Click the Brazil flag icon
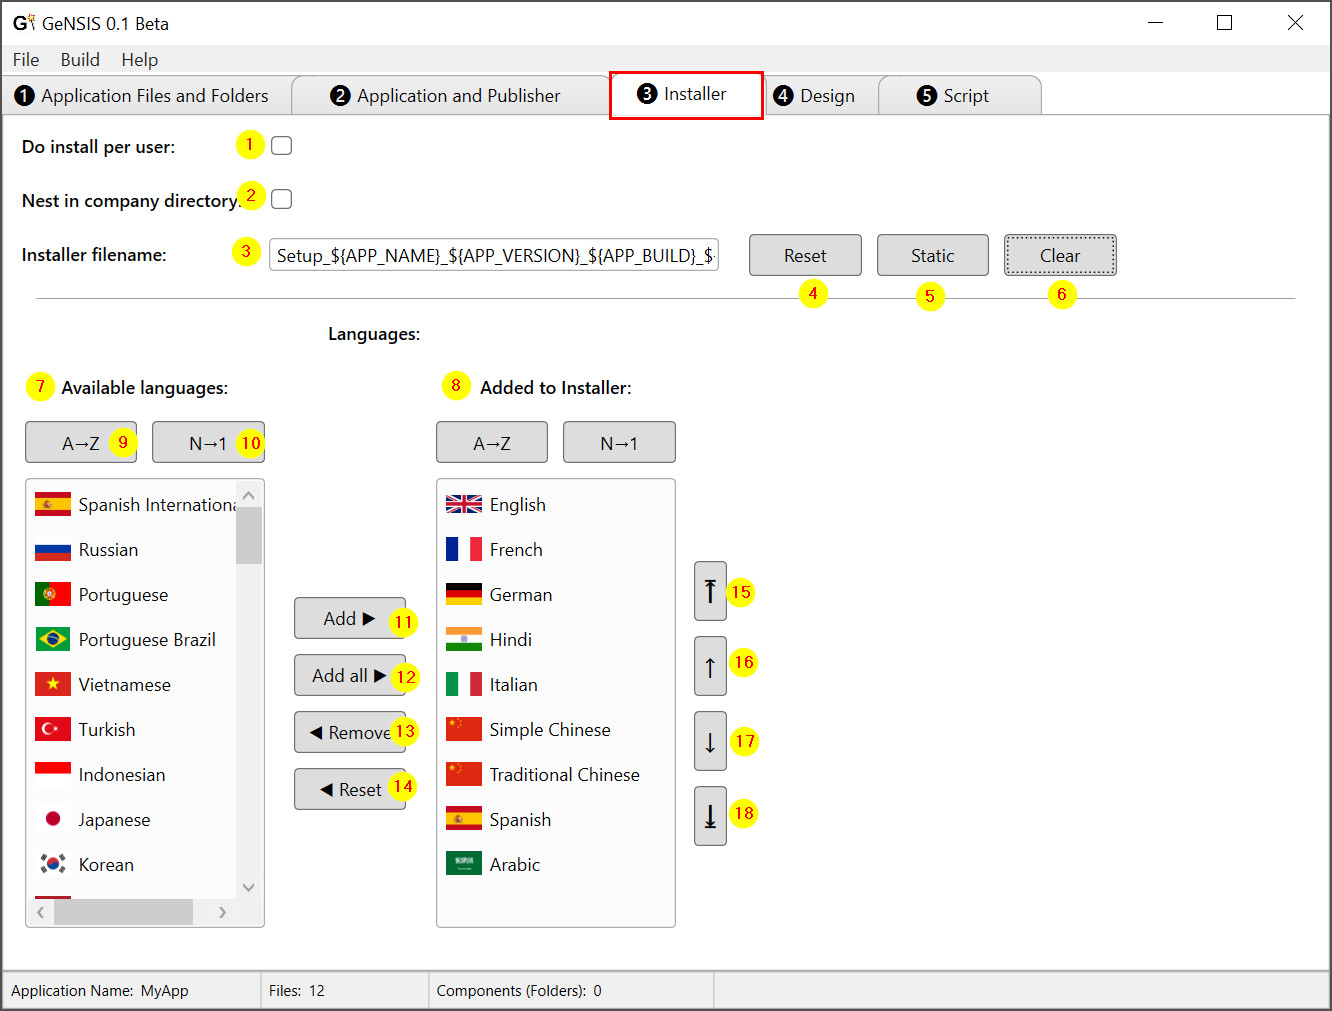Screen dimensions: 1332x1011 (53, 639)
